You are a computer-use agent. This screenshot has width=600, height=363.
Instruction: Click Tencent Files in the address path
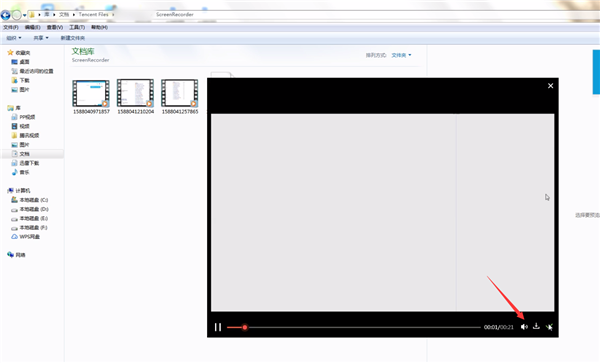point(93,15)
